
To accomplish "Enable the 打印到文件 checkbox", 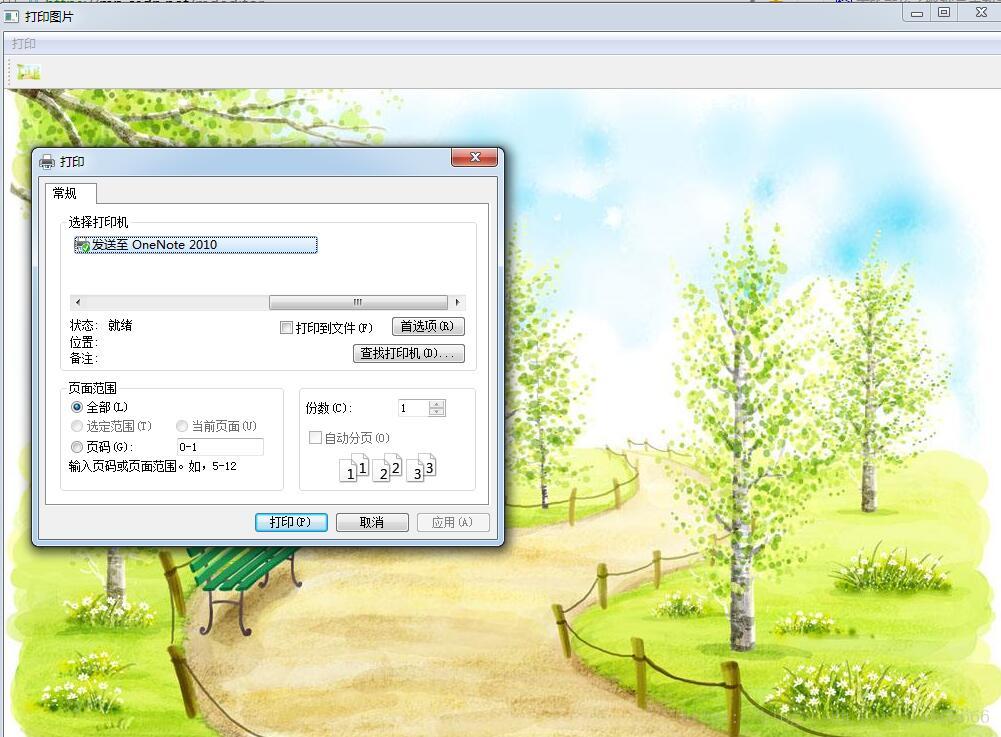I will pyautogui.click(x=287, y=327).
